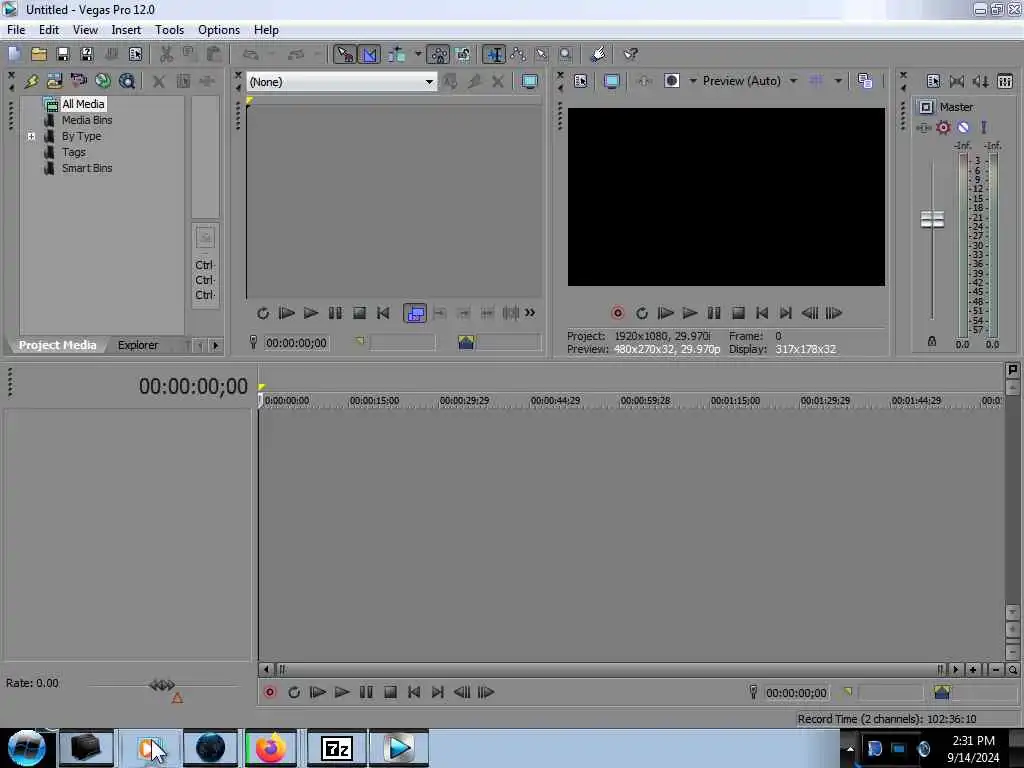This screenshot has width=1024, height=768.
Task: Toggle trimmer Add to timeline overwrite mode
Action: click(415, 313)
